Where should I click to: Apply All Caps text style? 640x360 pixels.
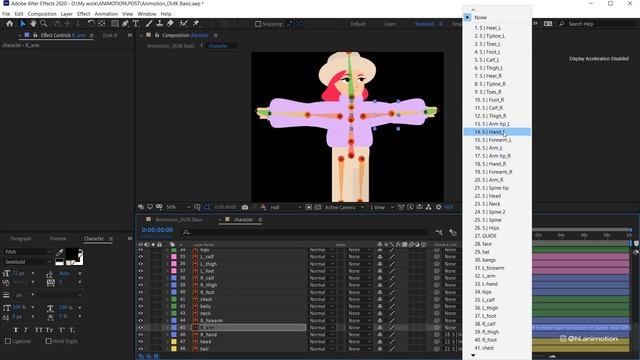pyautogui.click(x=38, y=330)
